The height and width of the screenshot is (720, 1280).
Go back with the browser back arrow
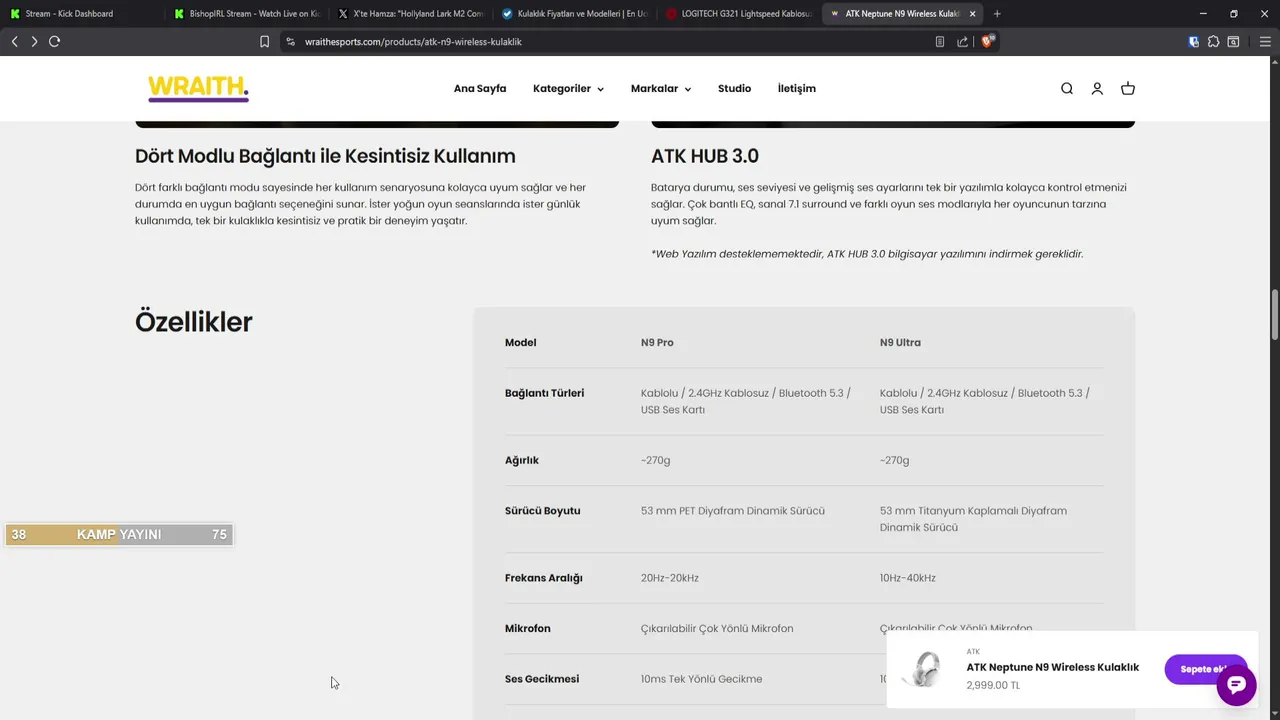pos(14,41)
